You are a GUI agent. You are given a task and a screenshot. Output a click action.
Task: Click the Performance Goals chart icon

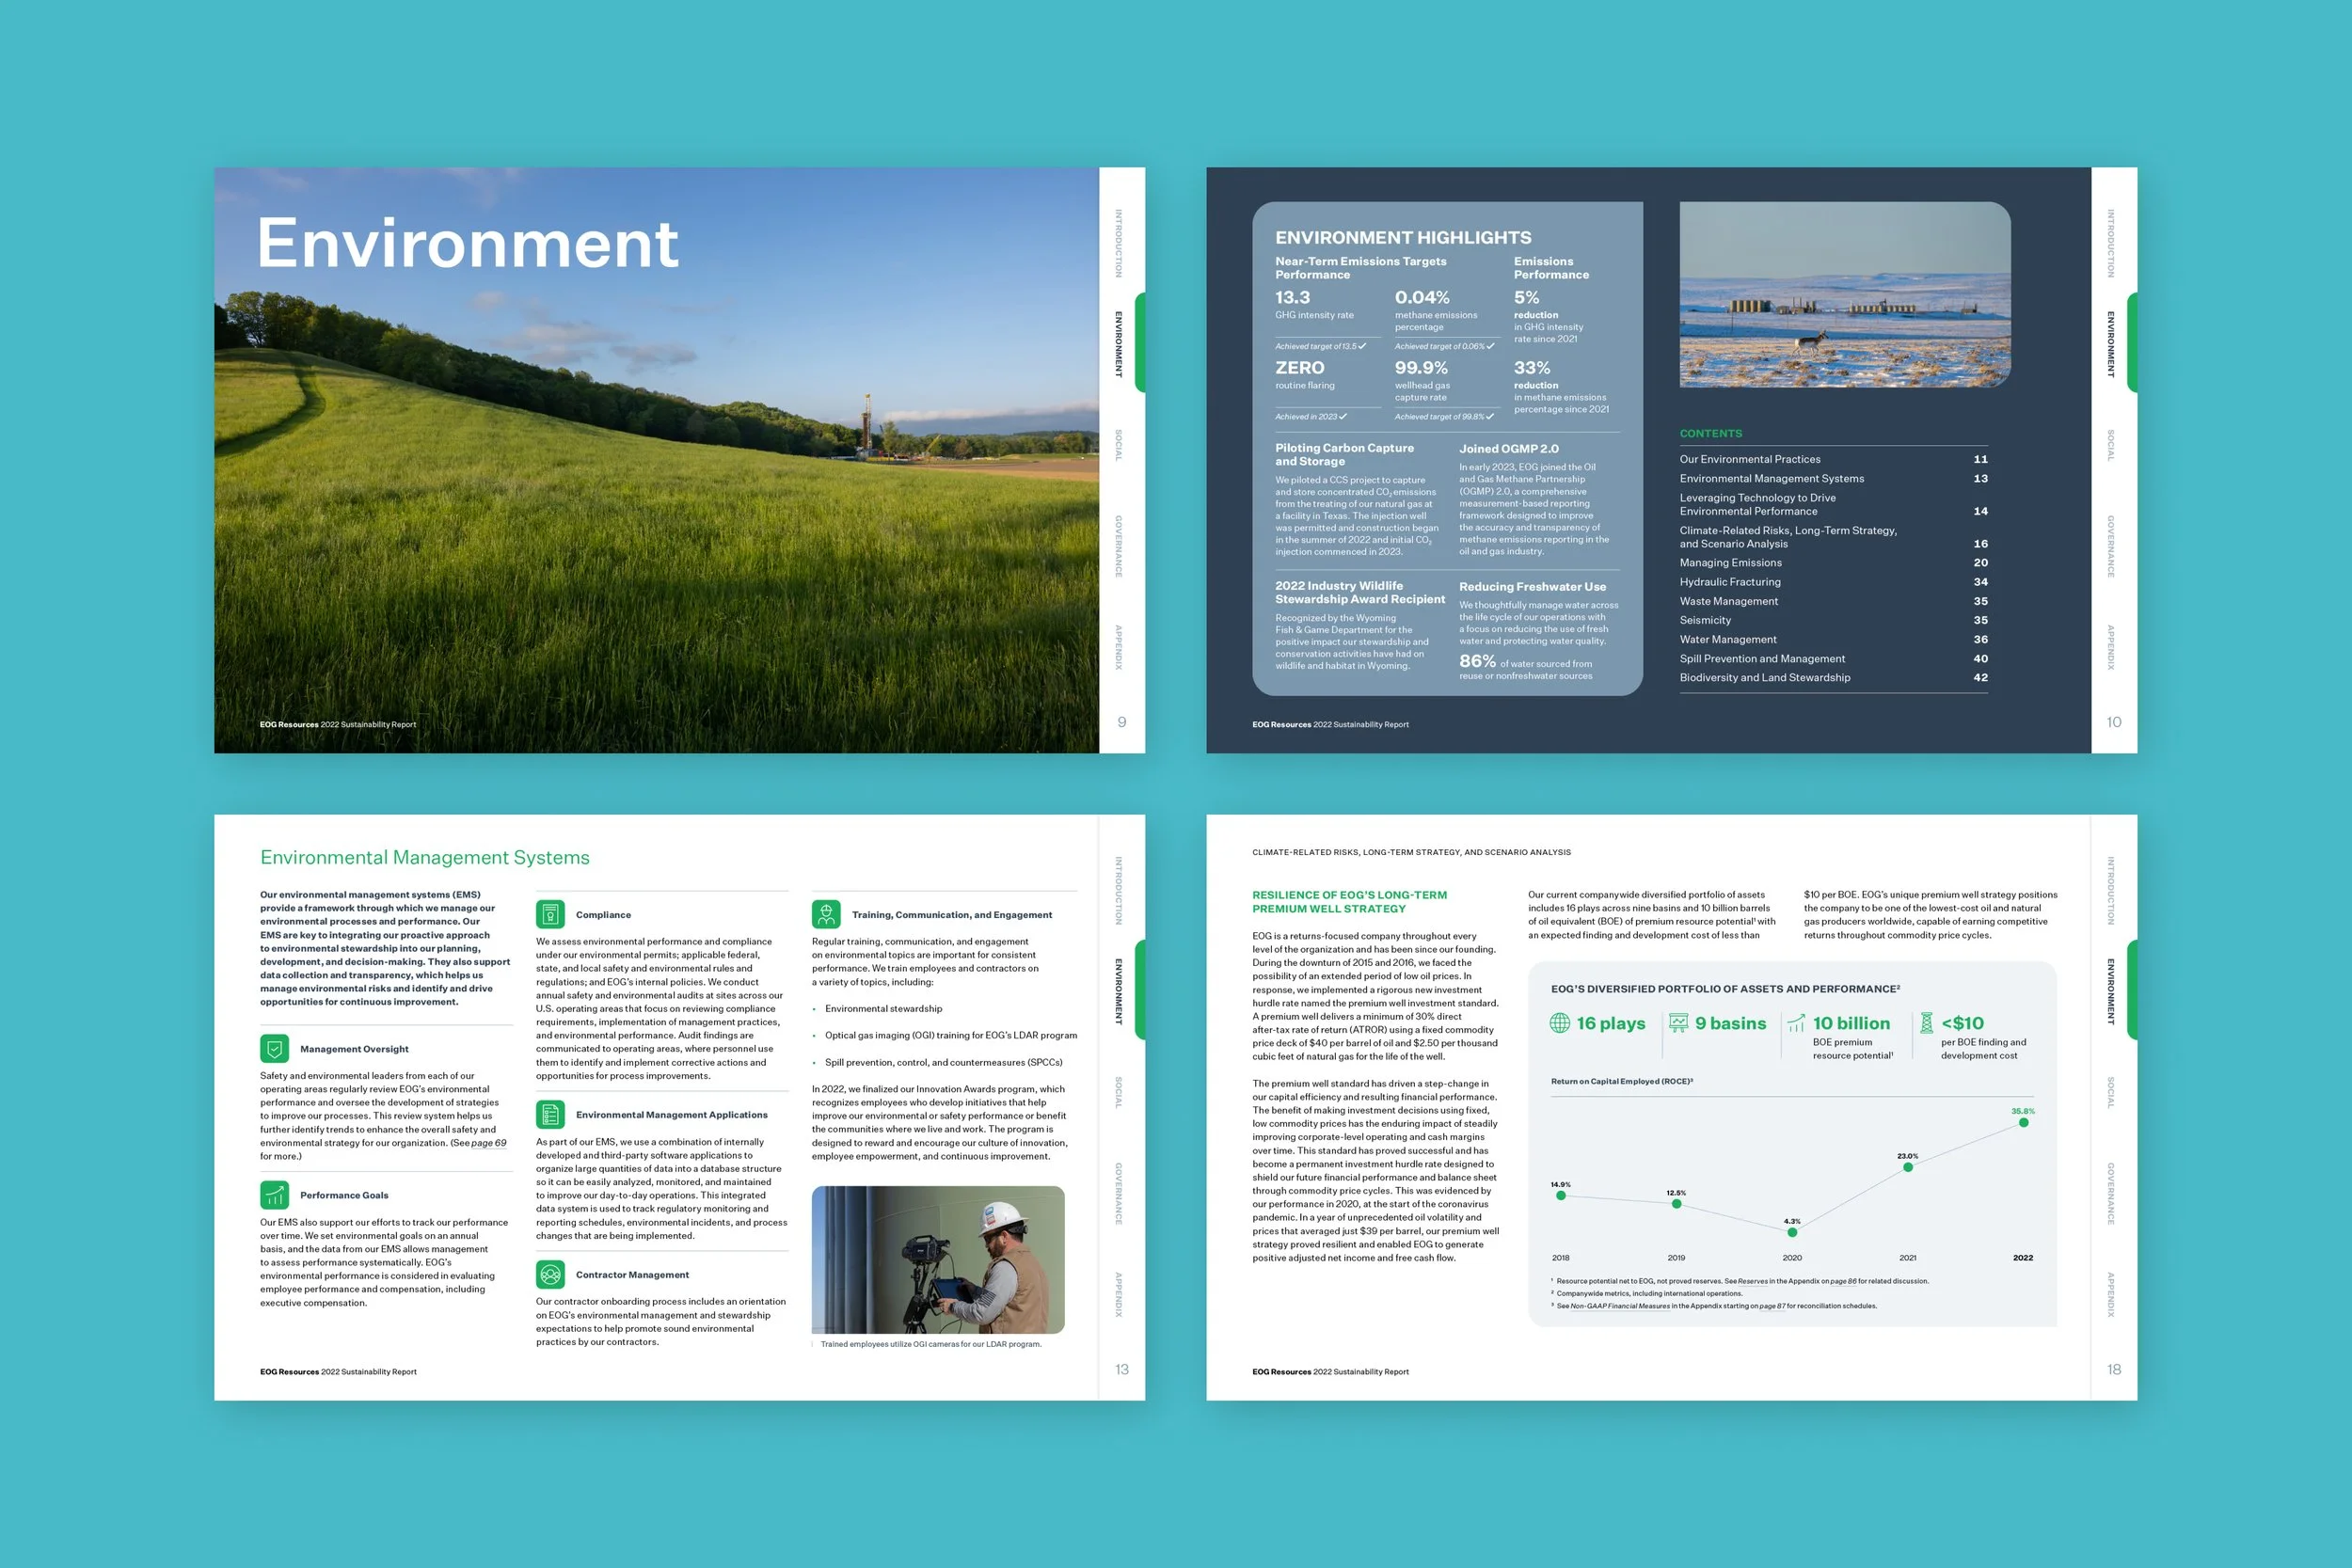[274, 1195]
